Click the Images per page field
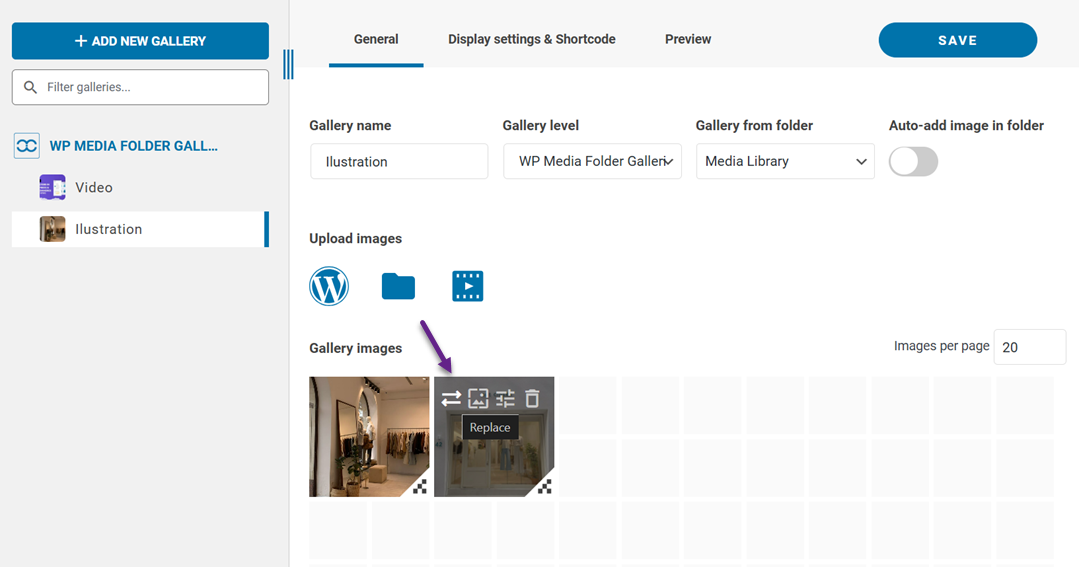This screenshot has height=567, width=1079. 1029,347
